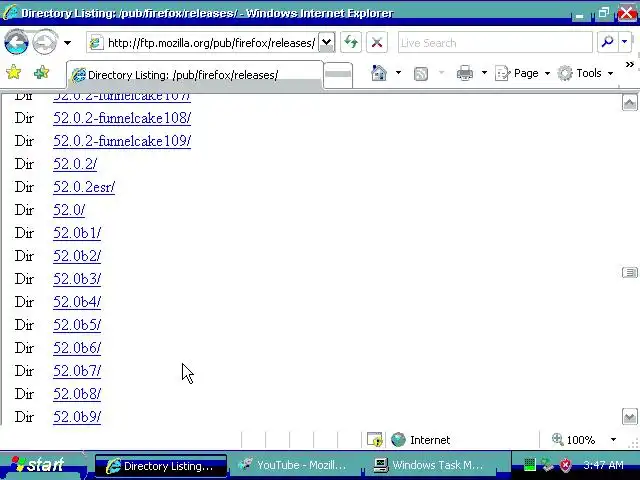Open the 52.0.2-funnelcake108/ directory link

pos(122,118)
